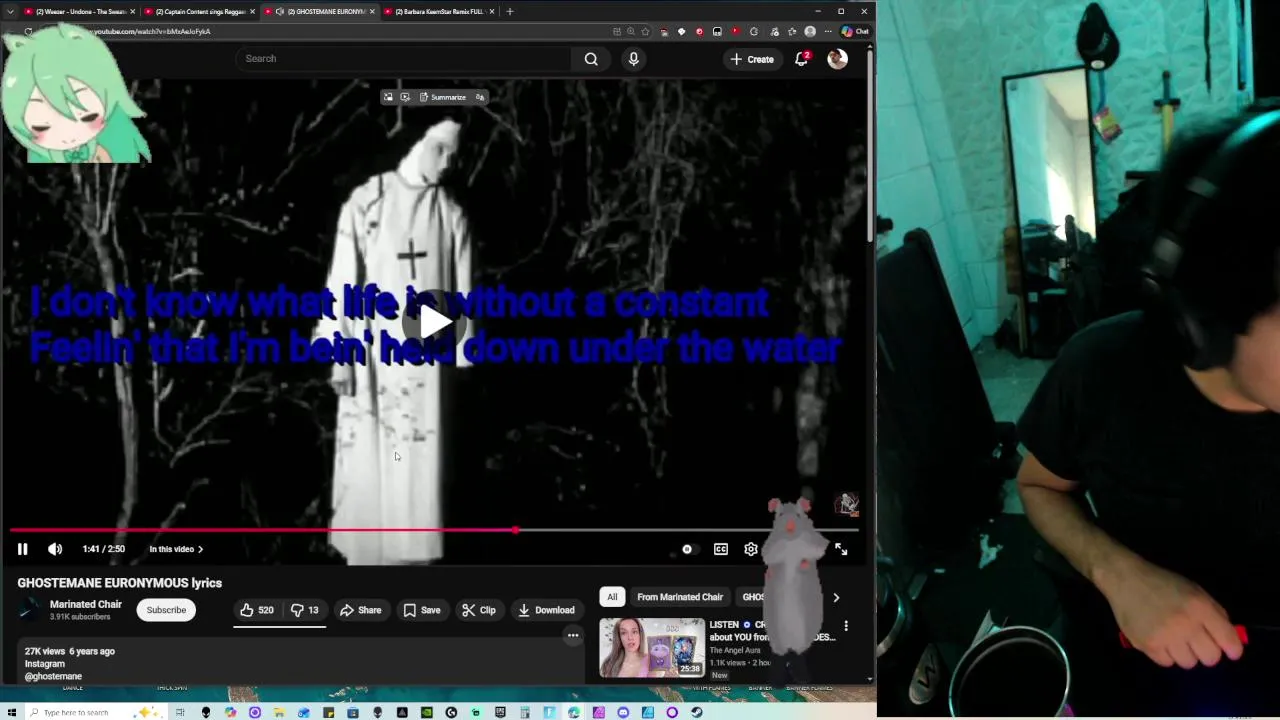The width and height of the screenshot is (1280, 720).
Task: Open the browser Chat sidebar button
Action: (855, 31)
